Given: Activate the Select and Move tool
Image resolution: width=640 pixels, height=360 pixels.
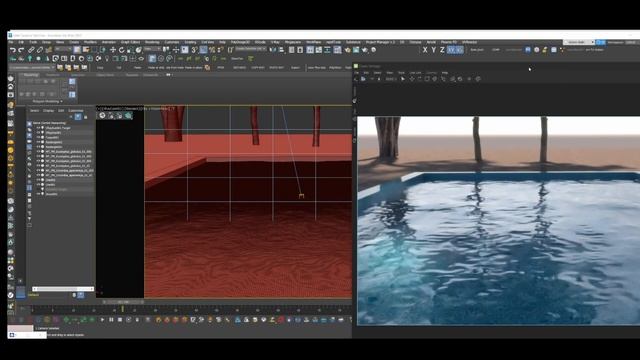Looking at the screenshot, I should tap(113, 50).
